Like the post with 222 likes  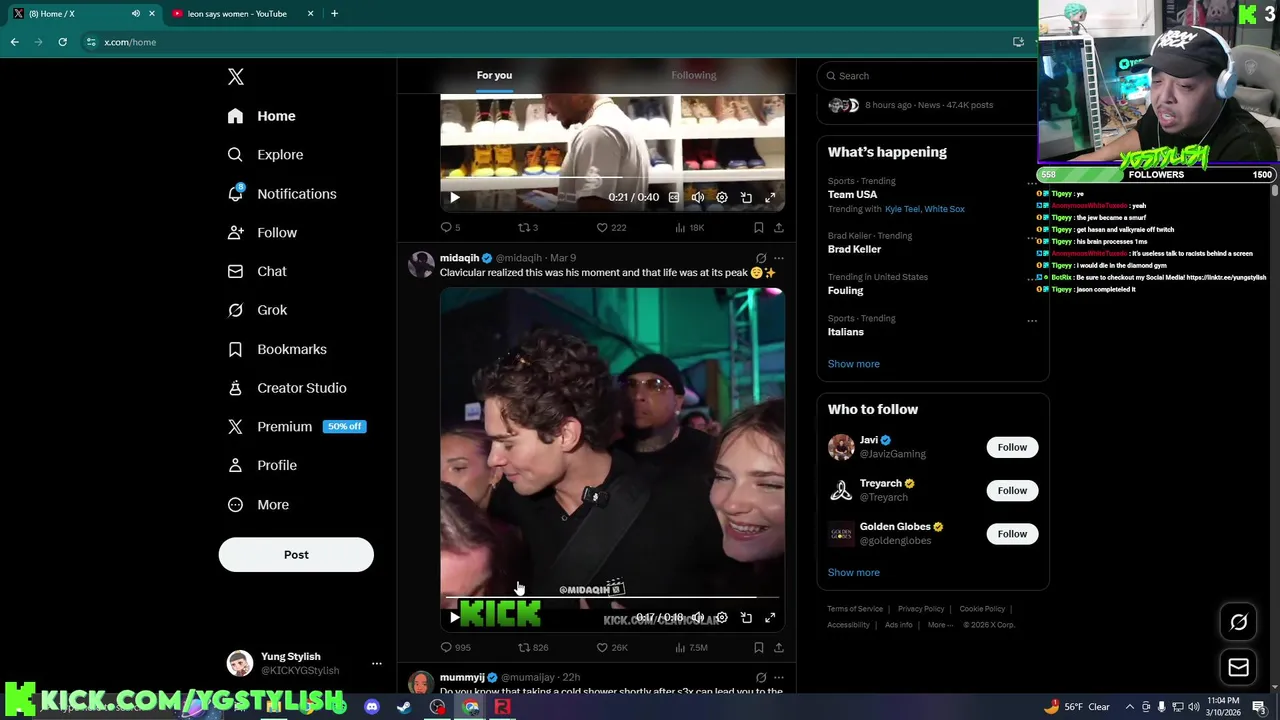coord(612,228)
